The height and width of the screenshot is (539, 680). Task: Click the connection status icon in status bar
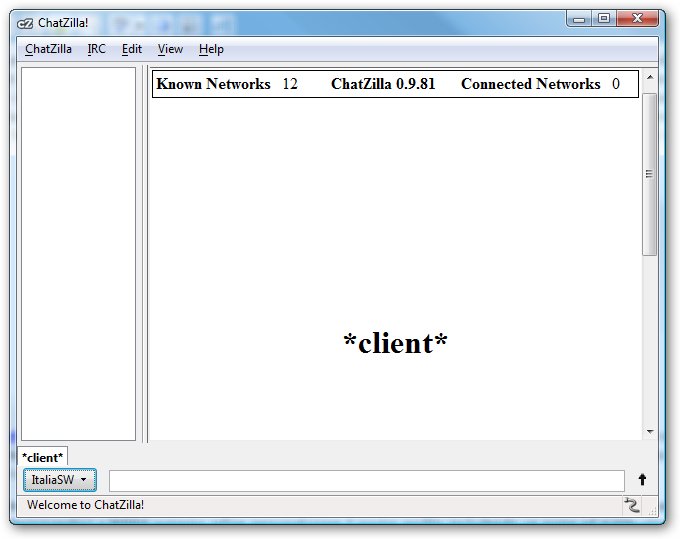[632, 505]
